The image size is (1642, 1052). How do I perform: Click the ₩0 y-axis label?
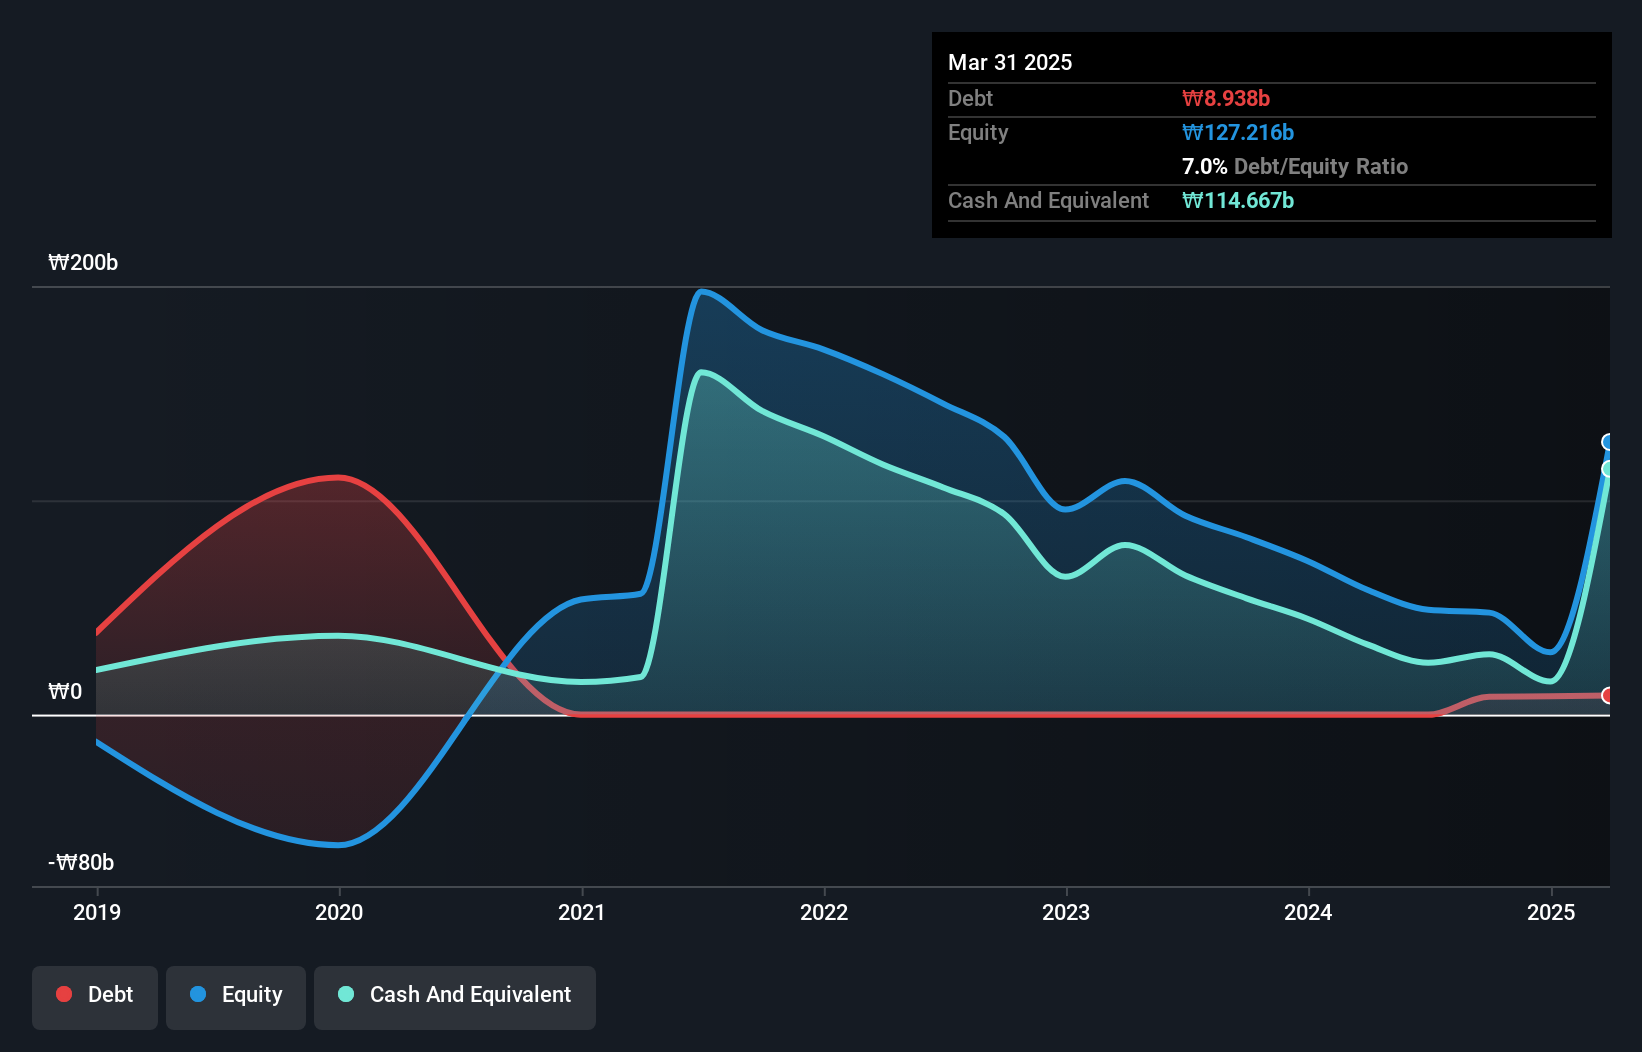coord(65,692)
